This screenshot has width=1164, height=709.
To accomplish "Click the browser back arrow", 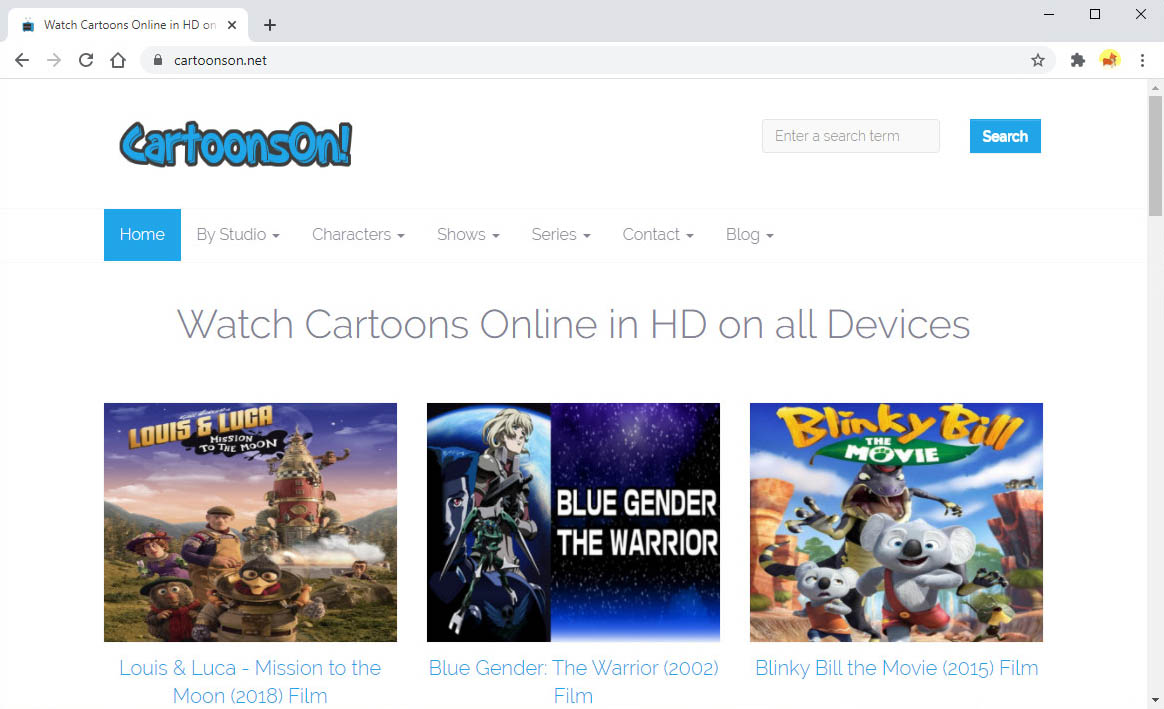I will point(22,60).
